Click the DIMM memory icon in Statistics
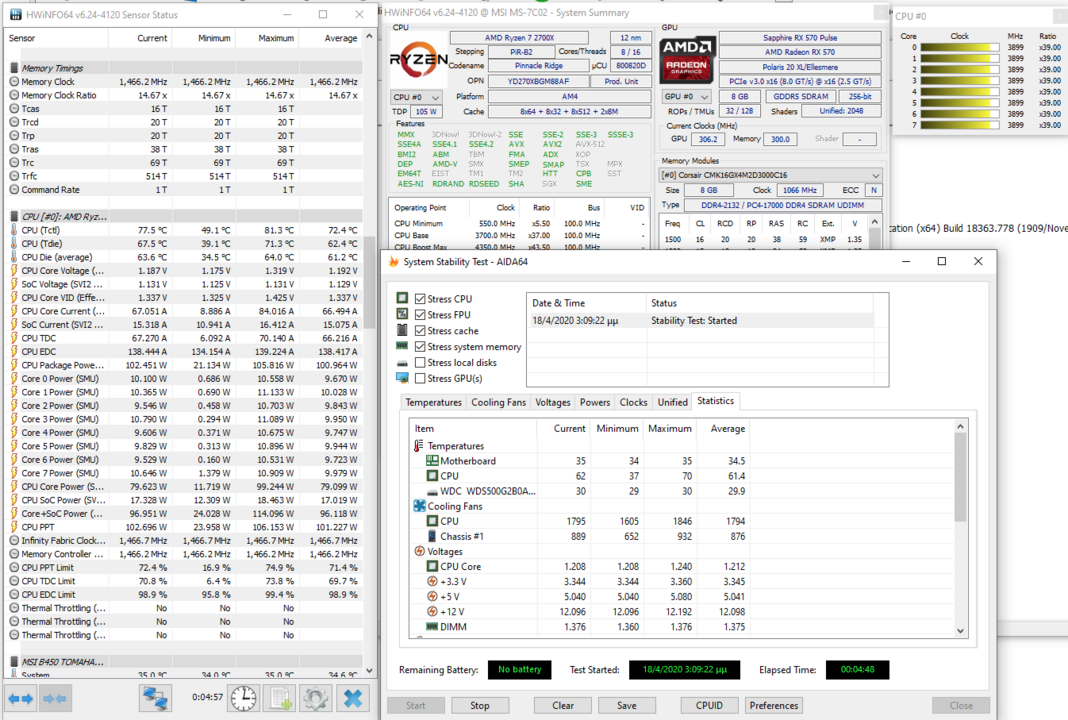Viewport: 1068px width, 720px height. [x=433, y=627]
